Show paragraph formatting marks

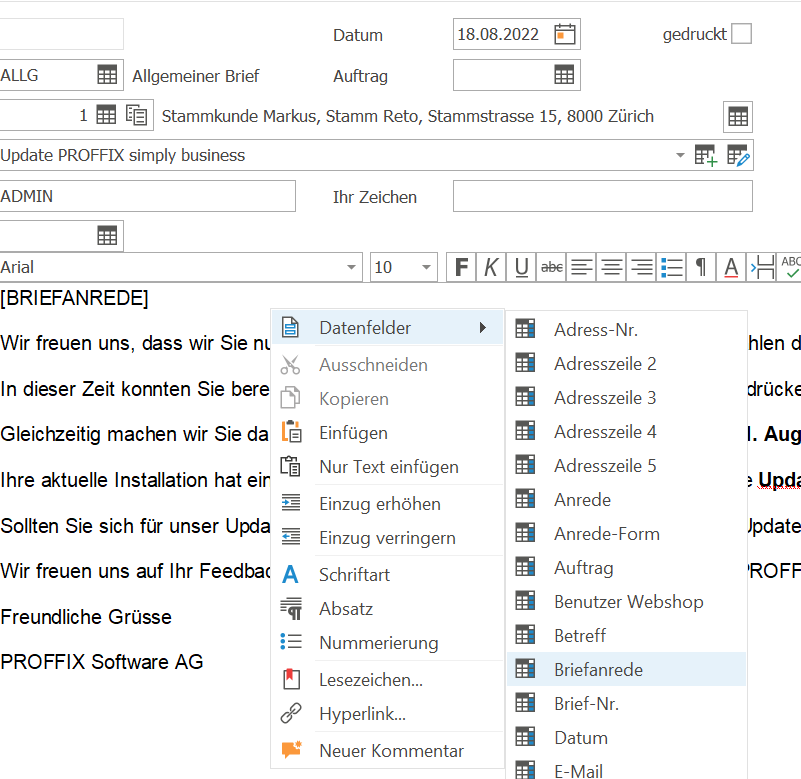(701, 267)
